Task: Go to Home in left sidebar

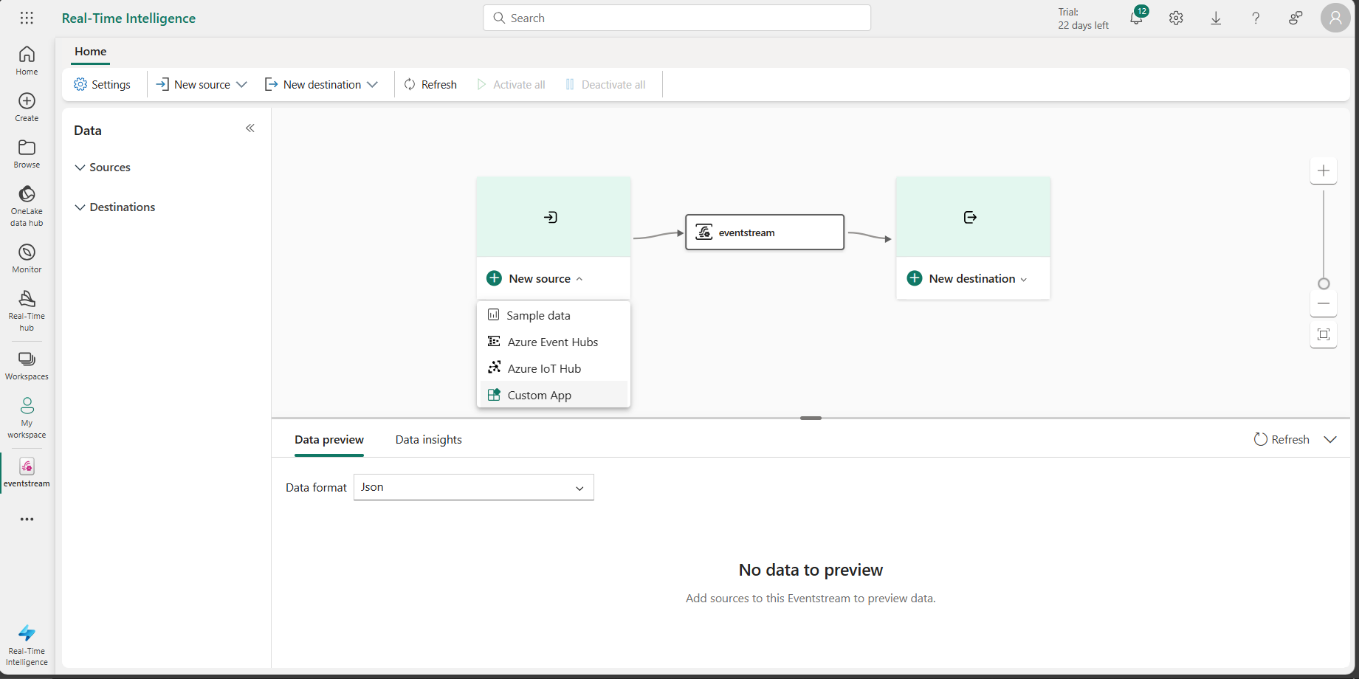Action: [x=27, y=61]
